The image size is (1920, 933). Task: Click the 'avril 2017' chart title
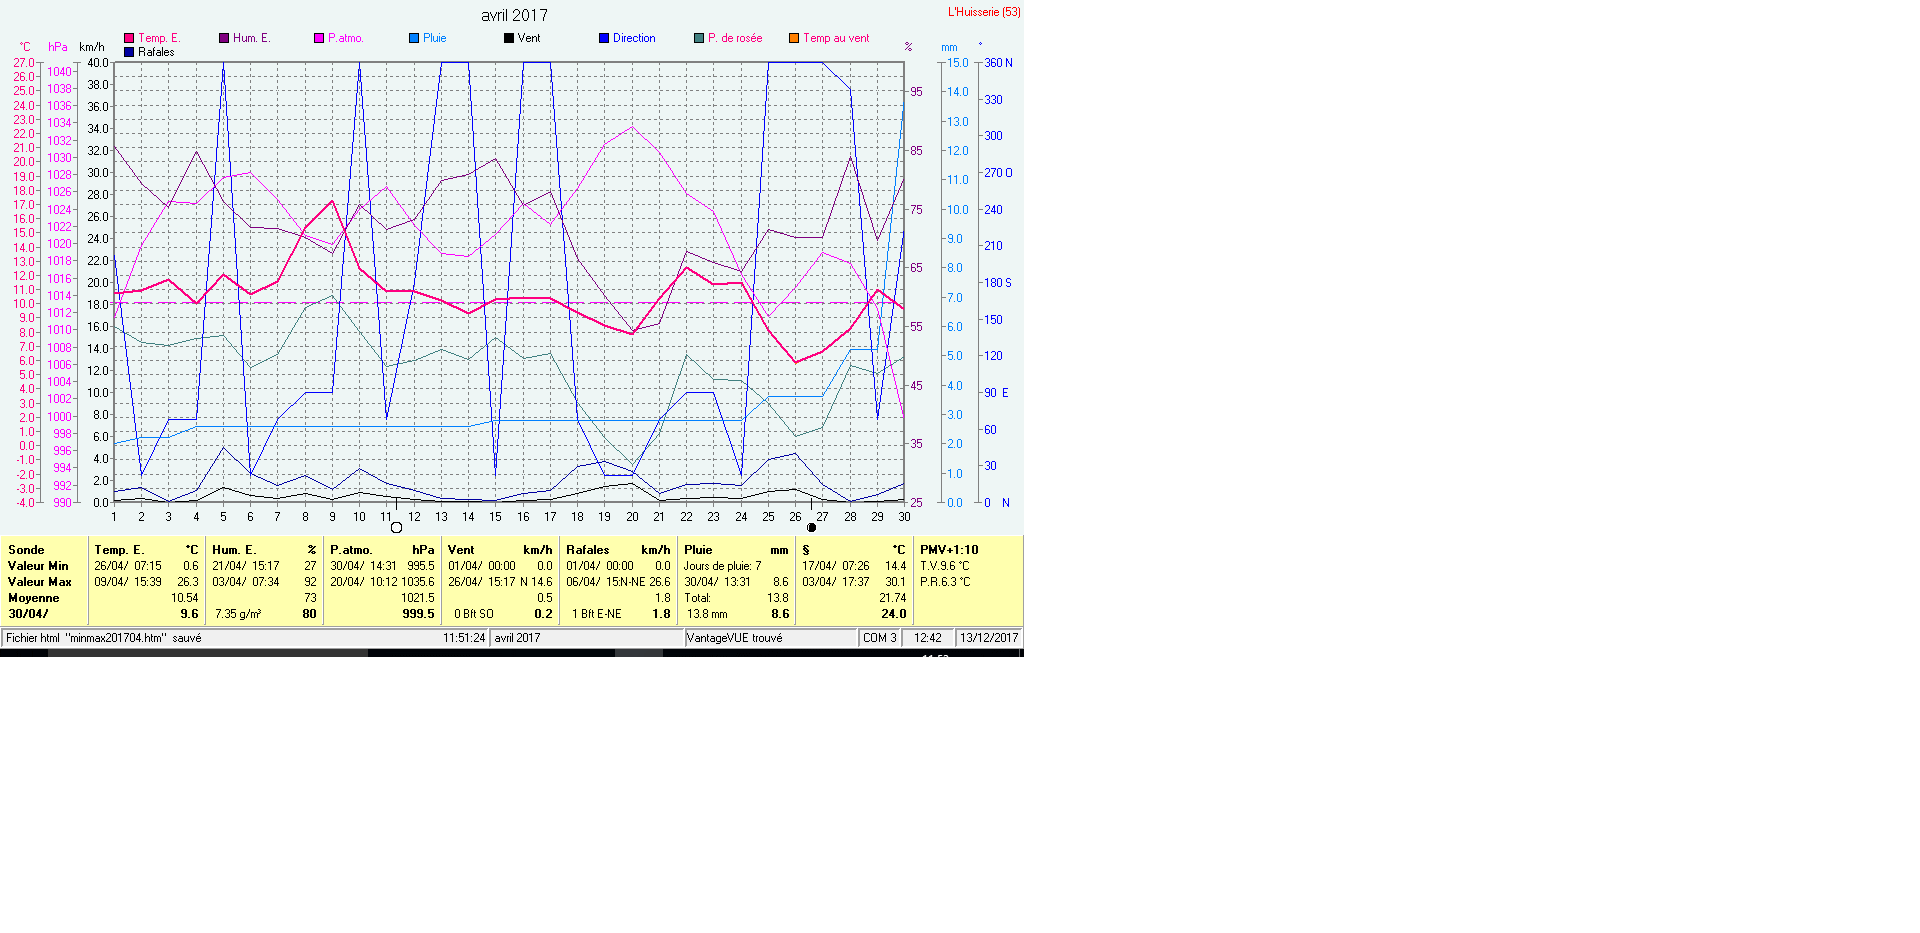point(514,15)
